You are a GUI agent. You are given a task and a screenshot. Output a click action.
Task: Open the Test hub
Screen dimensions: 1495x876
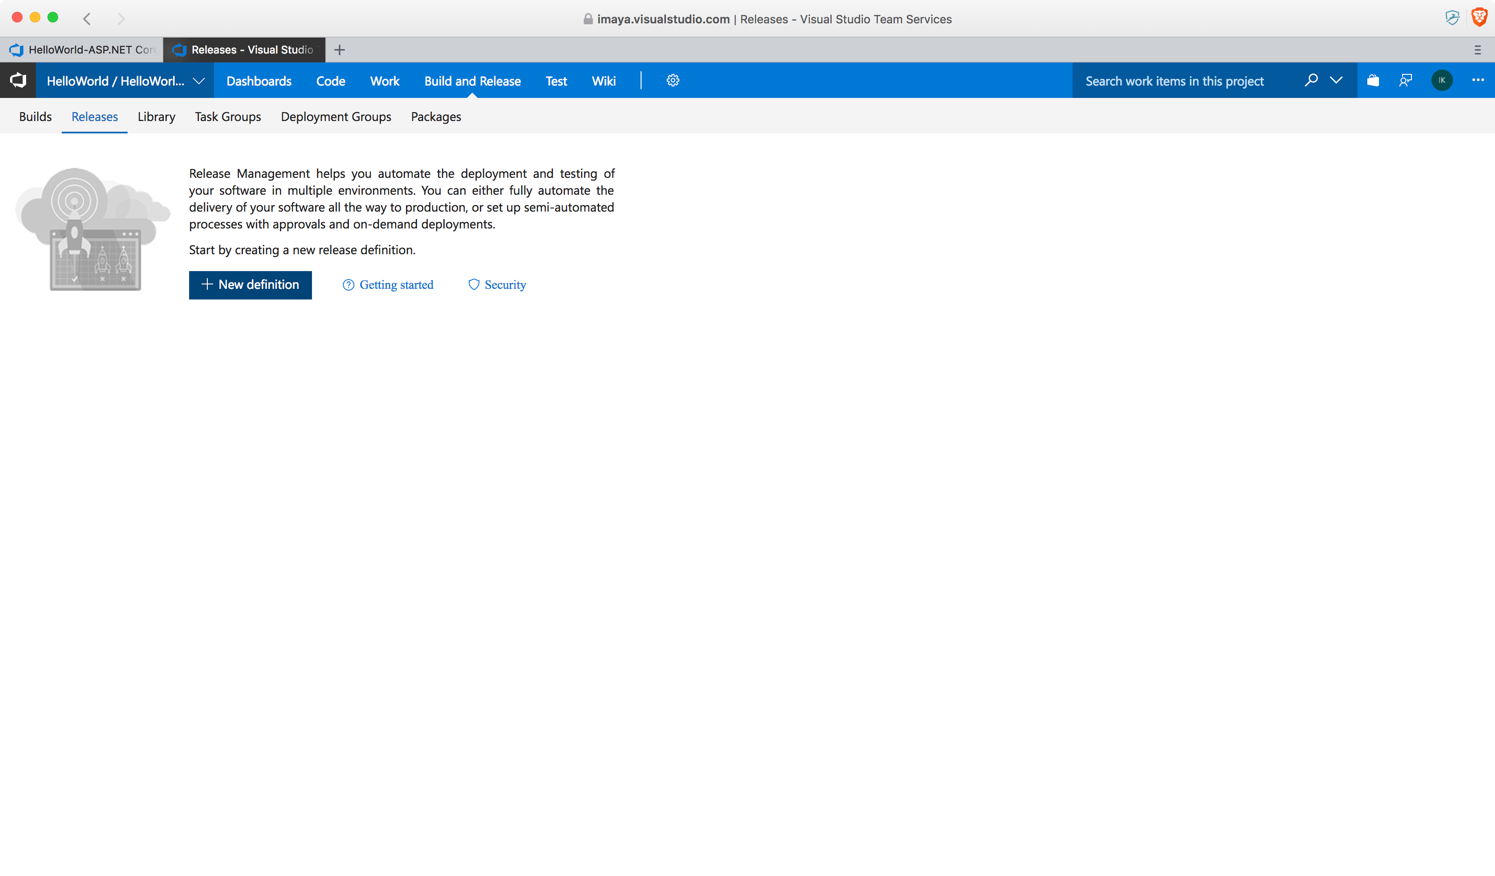[x=556, y=81]
